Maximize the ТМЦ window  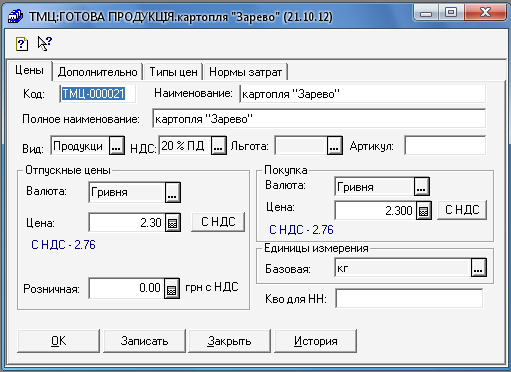pos(451,13)
